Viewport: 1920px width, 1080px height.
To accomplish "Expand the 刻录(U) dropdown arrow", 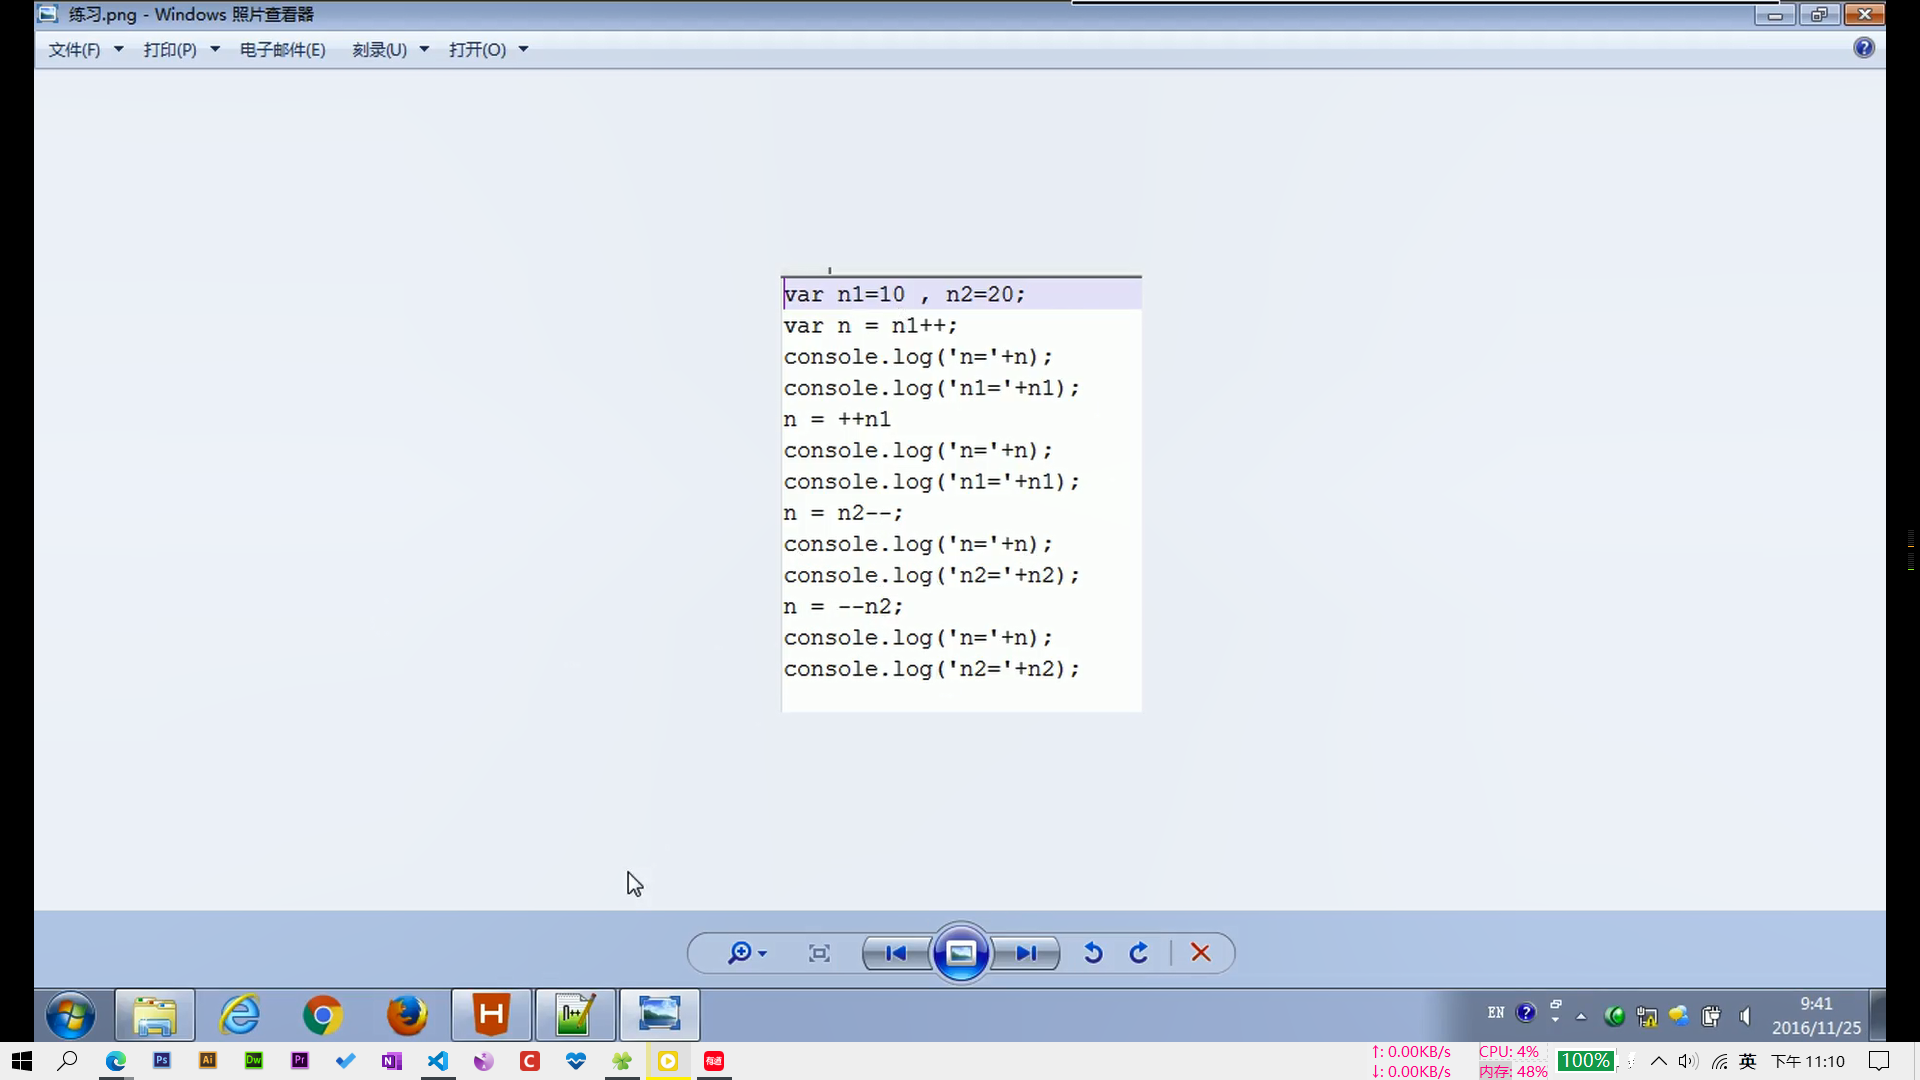I will pyautogui.click(x=424, y=49).
